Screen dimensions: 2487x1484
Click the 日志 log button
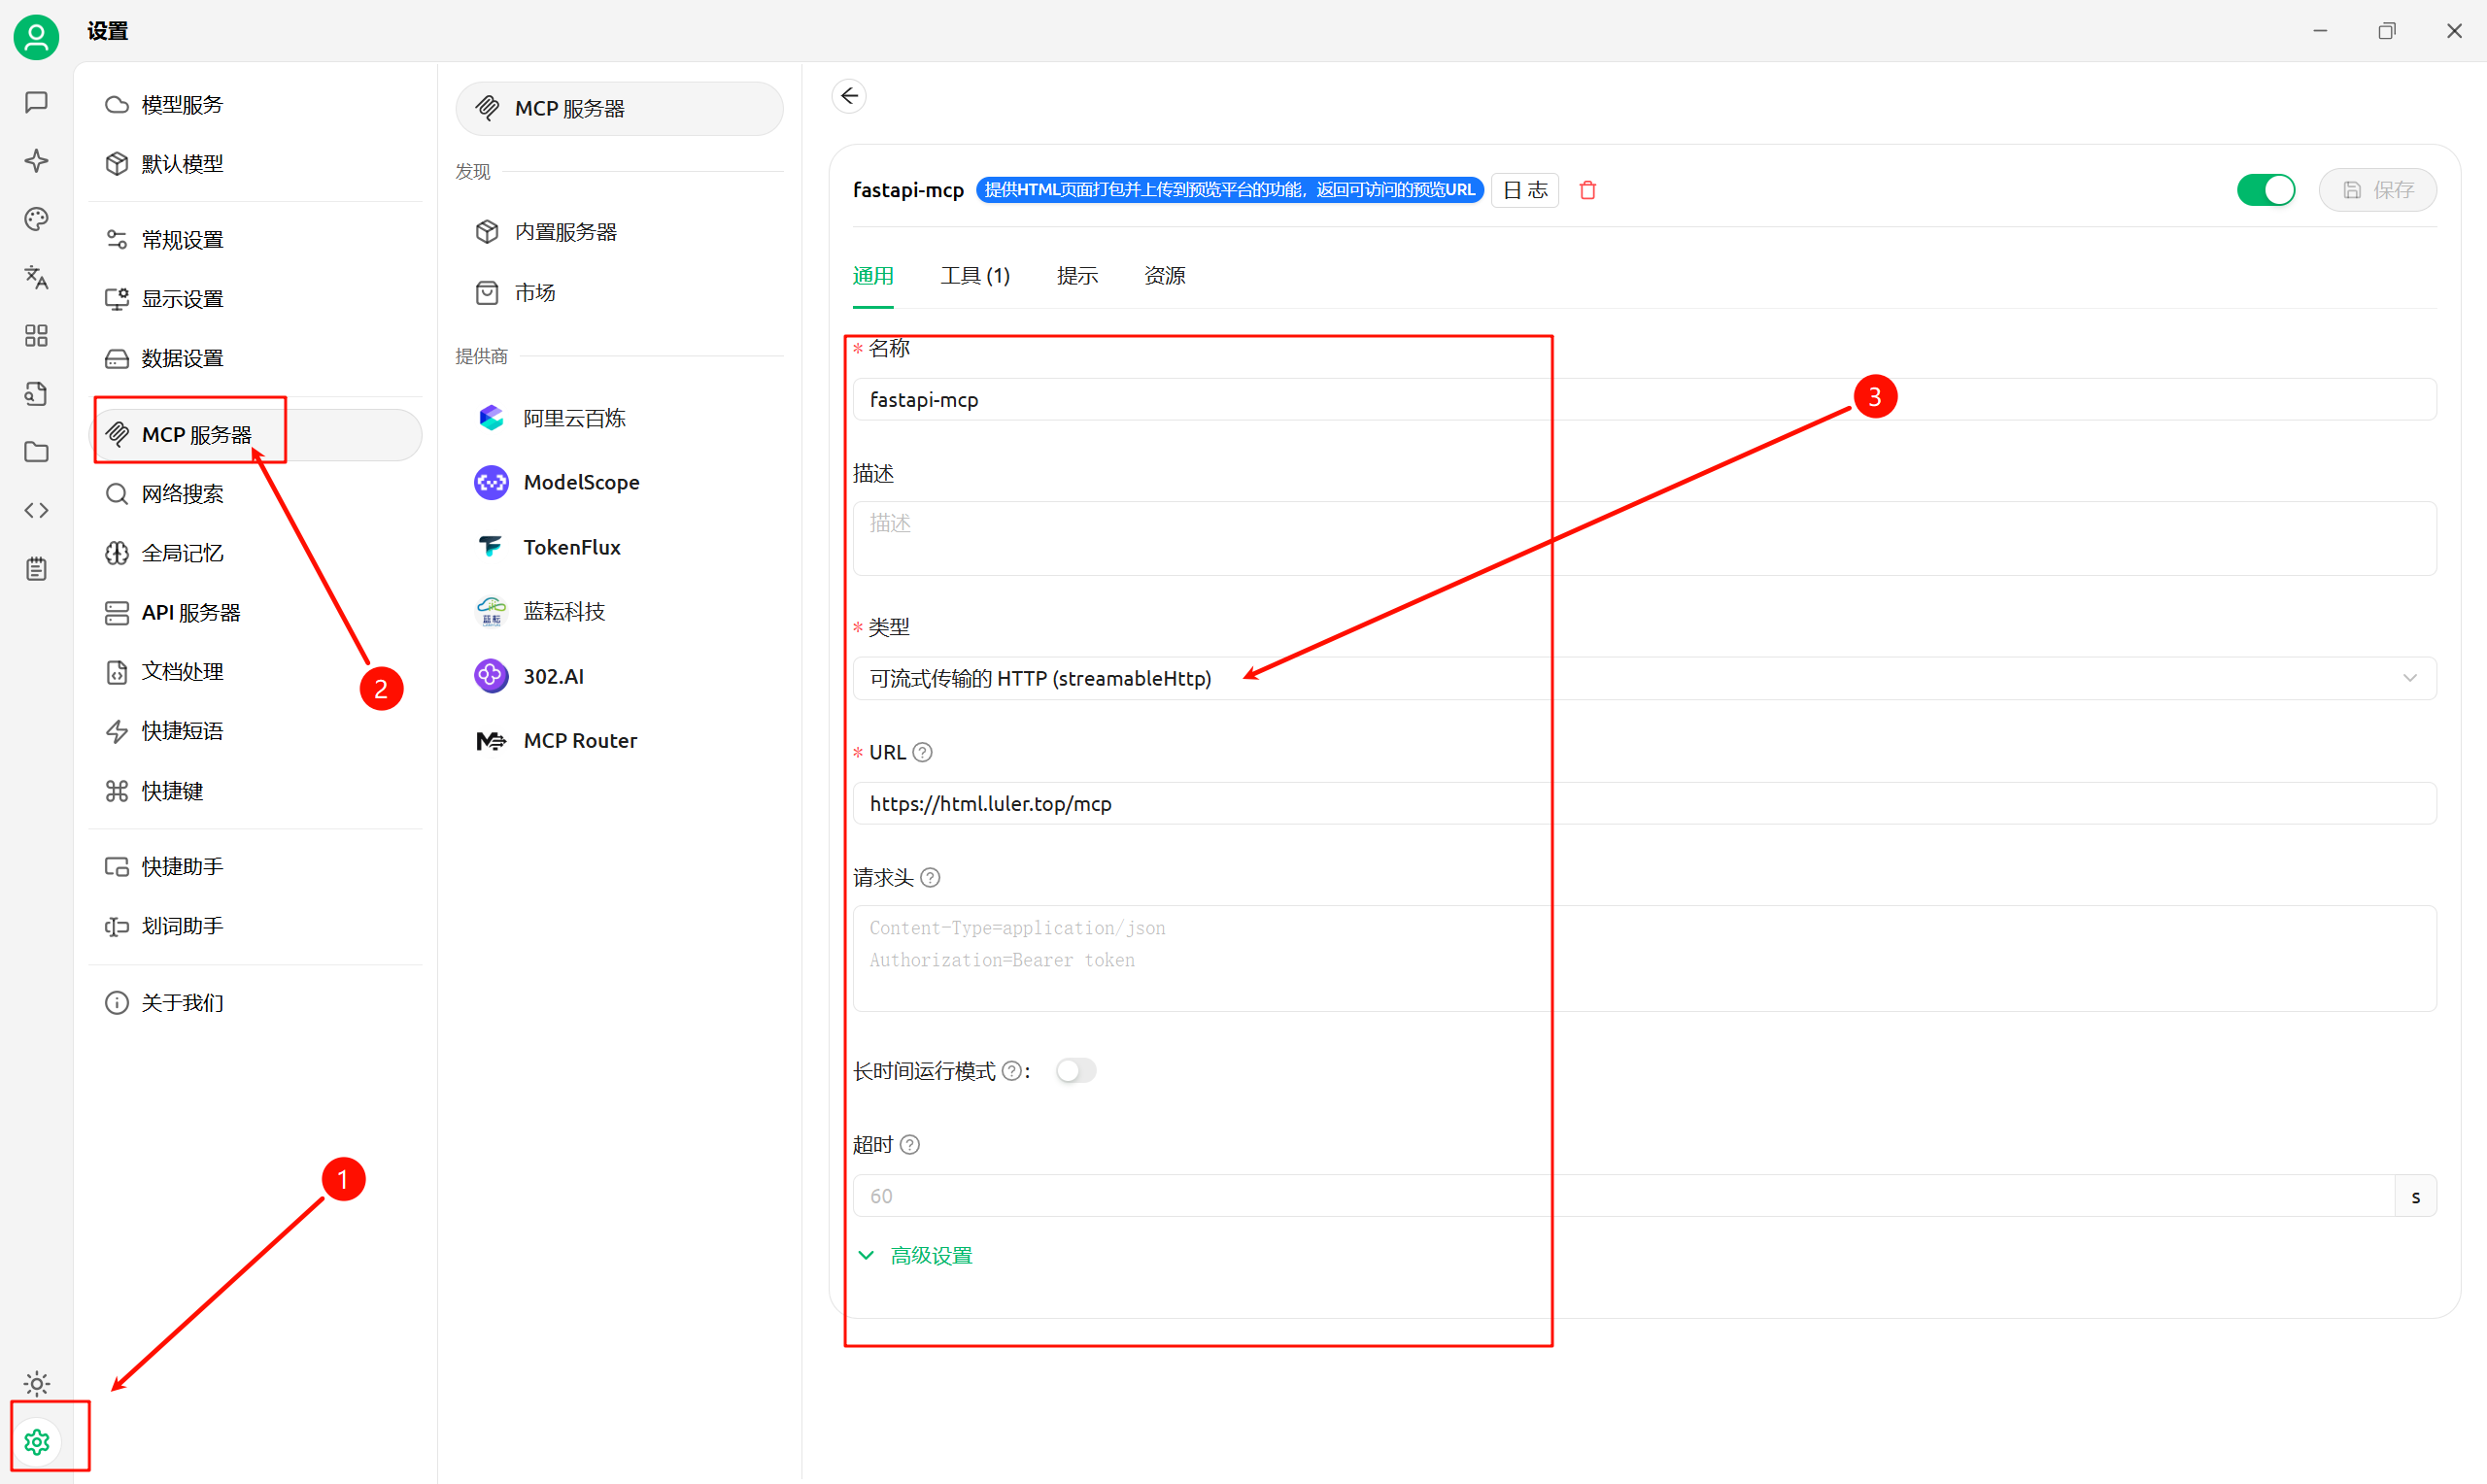click(x=1524, y=190)
